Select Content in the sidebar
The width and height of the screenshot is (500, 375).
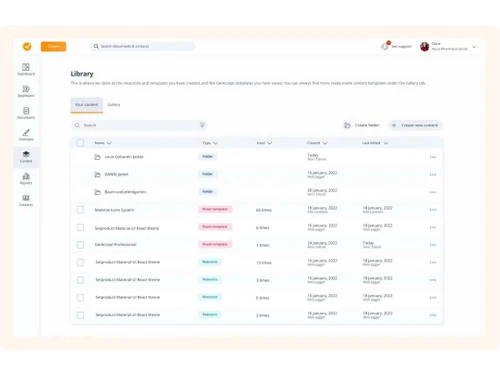(x=26, y=157)
